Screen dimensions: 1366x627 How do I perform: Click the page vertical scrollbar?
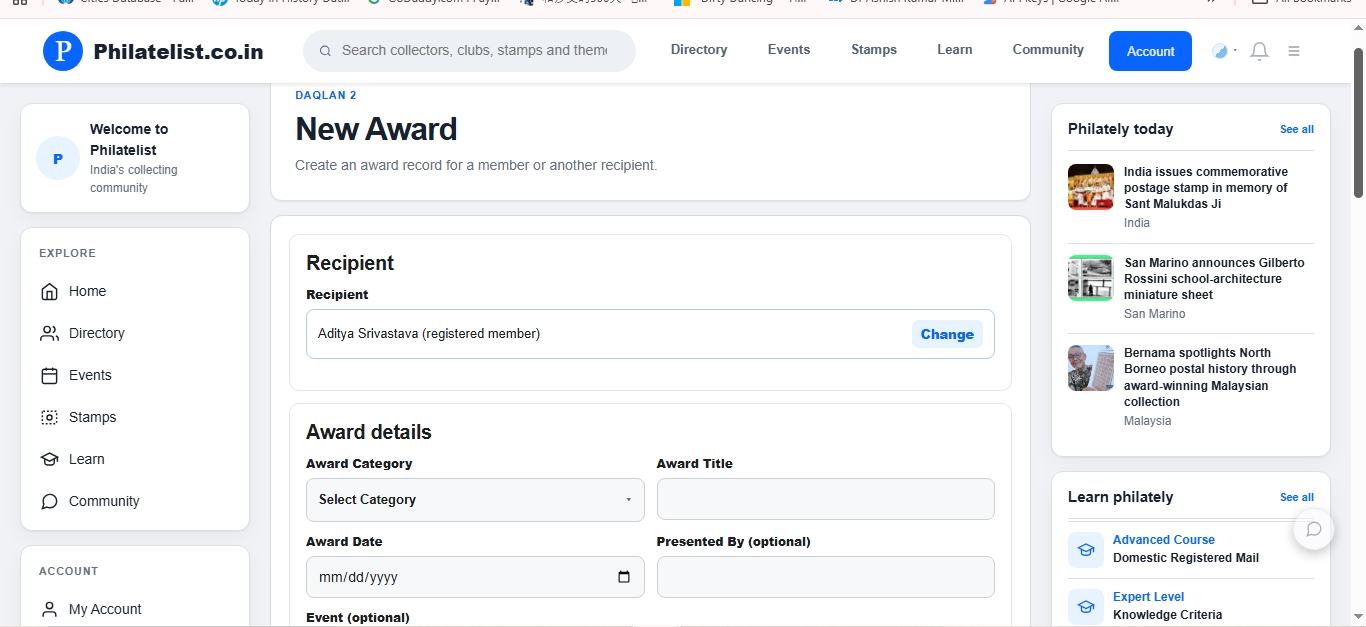tap(1358, 124)
